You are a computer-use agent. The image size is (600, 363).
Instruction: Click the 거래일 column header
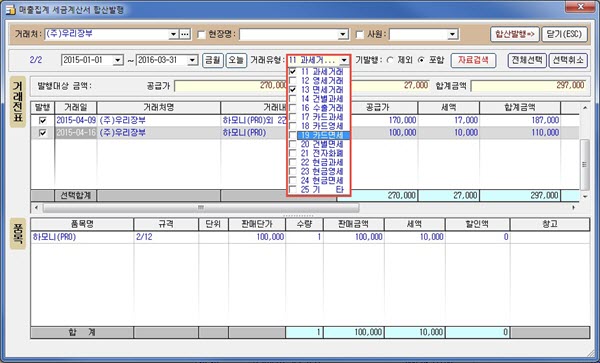click(x=76, y=107)
